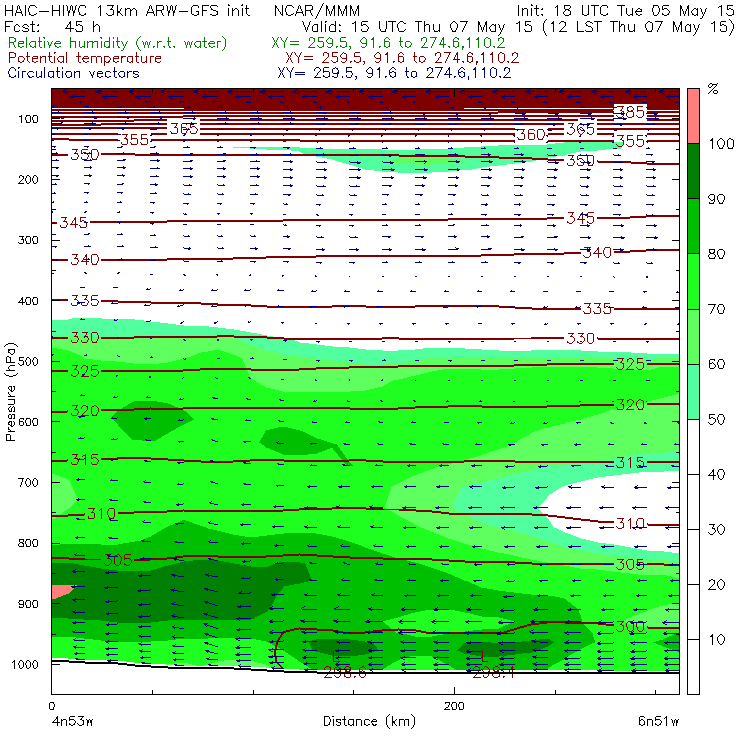Click the right '315' contour label
This screenshot has width=740, height=740.
click(x=630, y=462)
